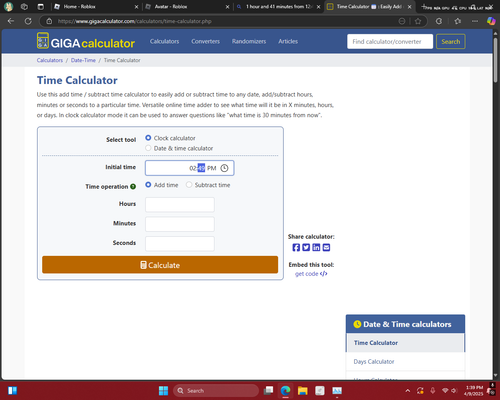500x400 pixels.
Task: Open the Articles menu item
Action: [288, 41]
